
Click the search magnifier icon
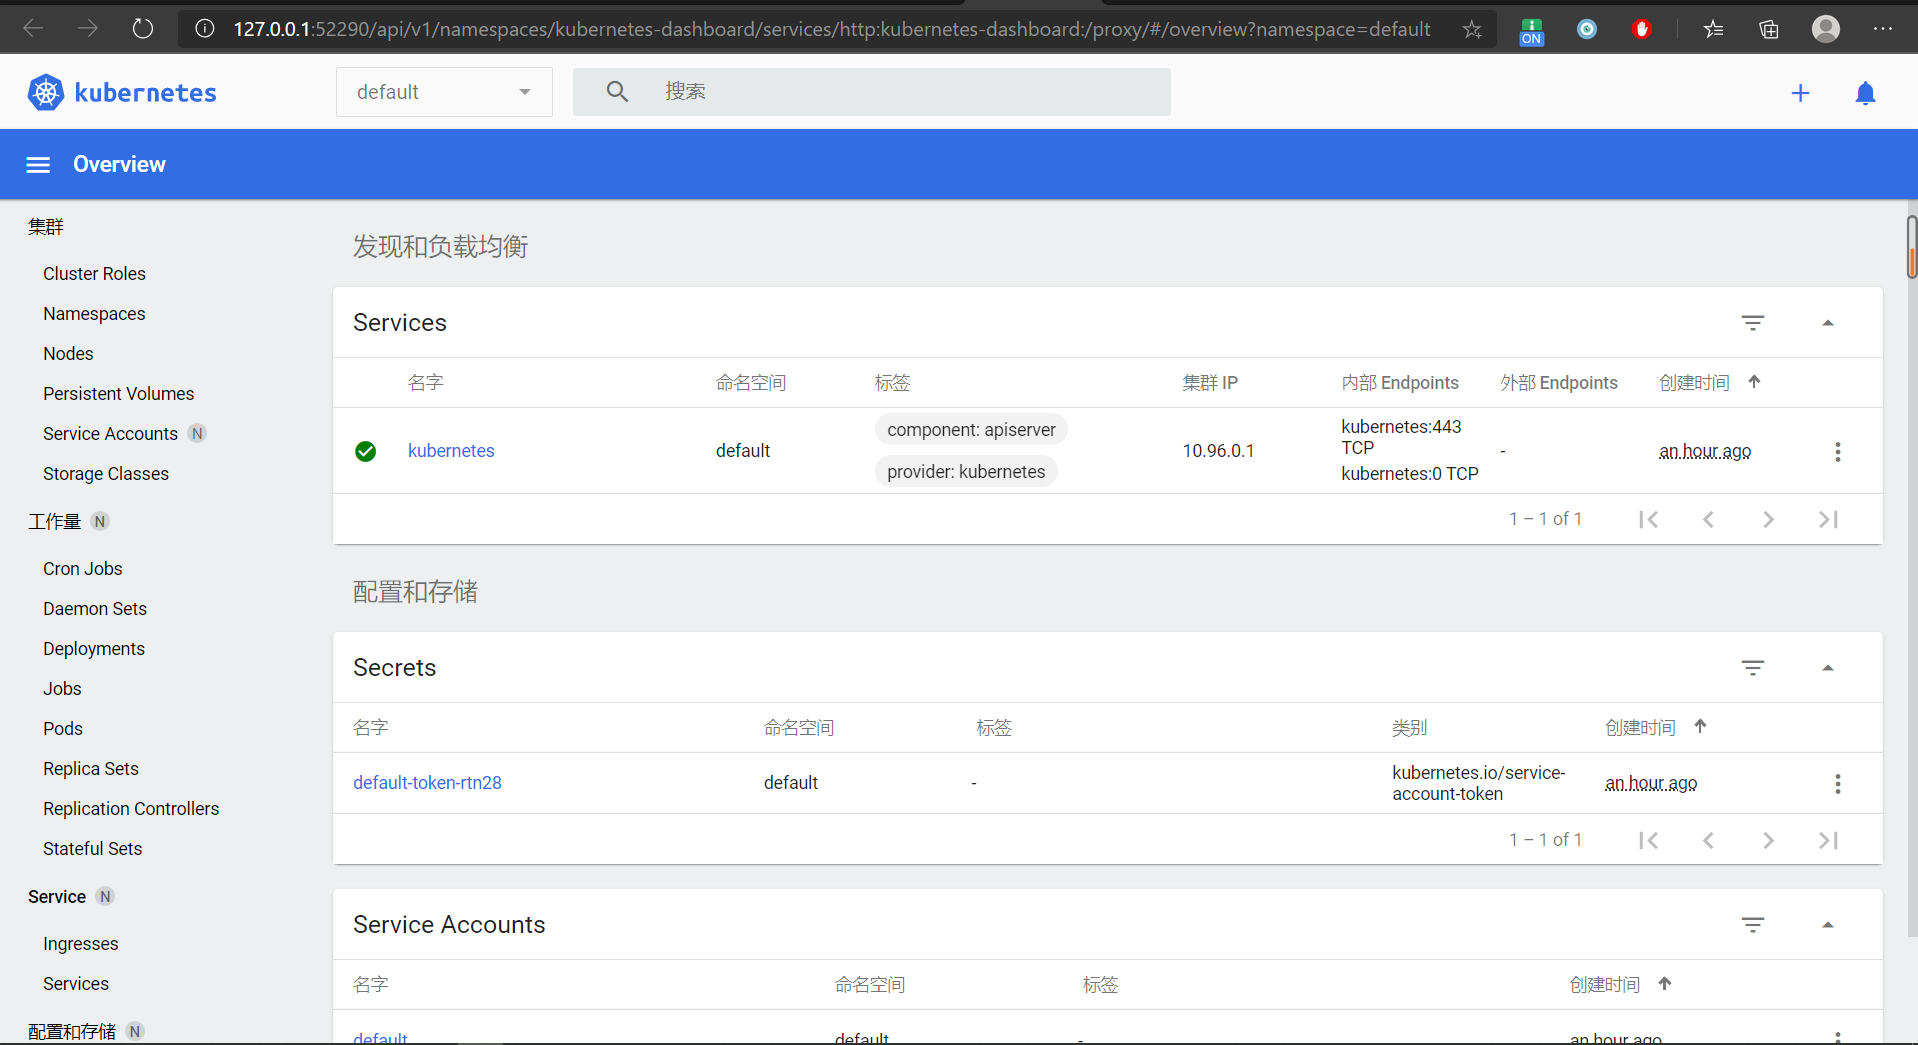(x=617, y=92)
